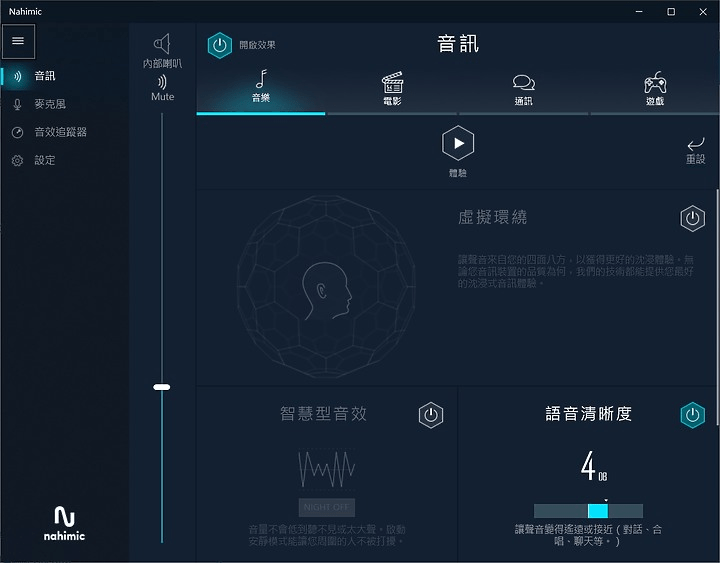
Task: Open 音效追蹤器 in the sidebar
Action: (60, 132)
